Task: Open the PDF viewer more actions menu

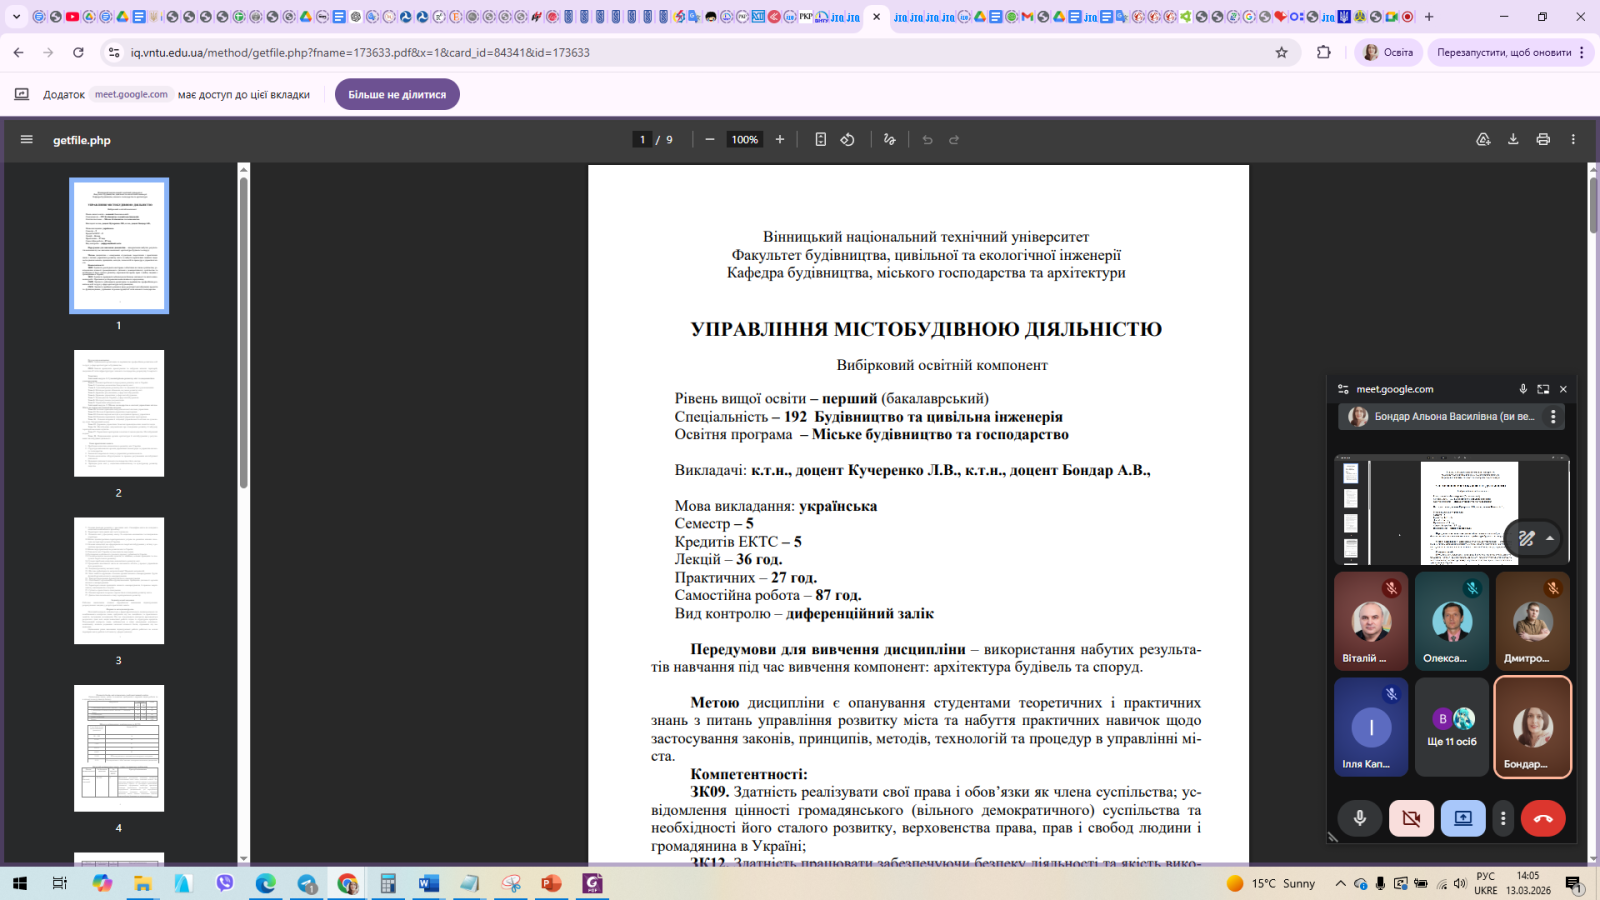Action: click(x=1573, y=140)
